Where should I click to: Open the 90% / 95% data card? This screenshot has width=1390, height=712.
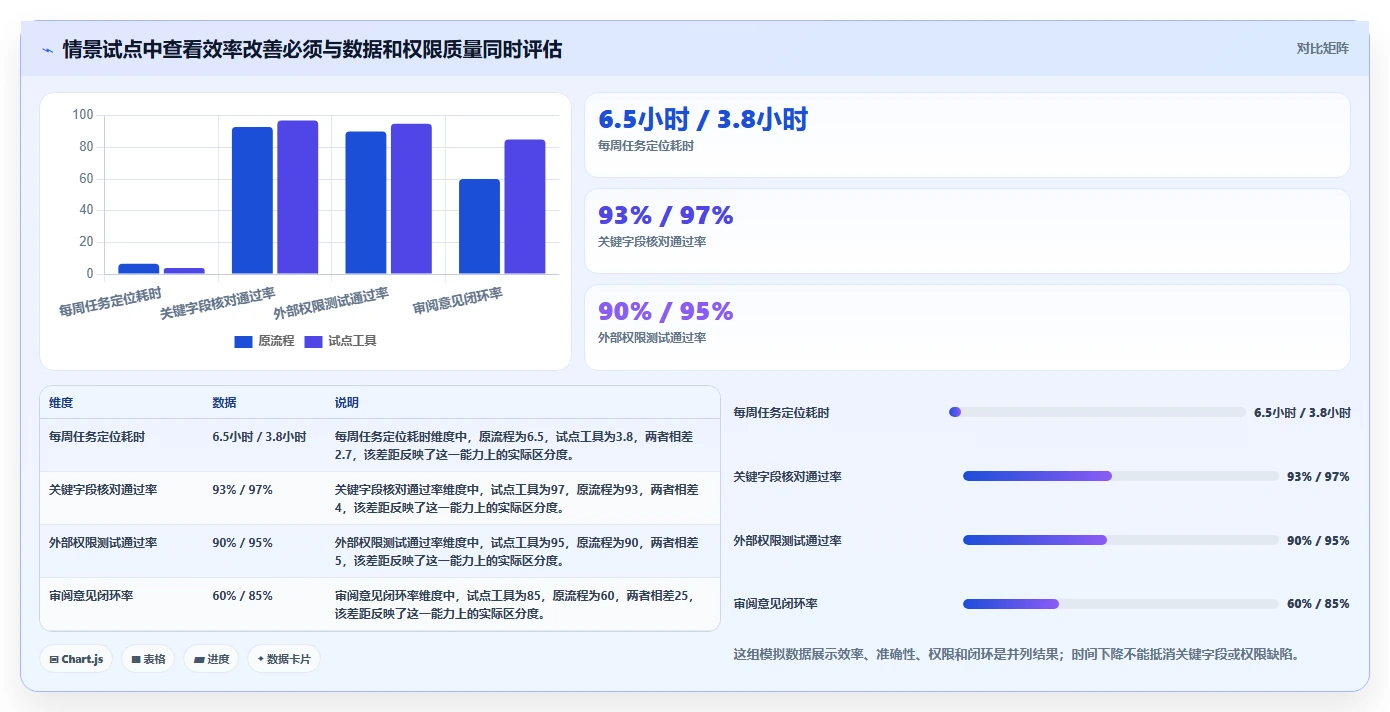[967, 327]
